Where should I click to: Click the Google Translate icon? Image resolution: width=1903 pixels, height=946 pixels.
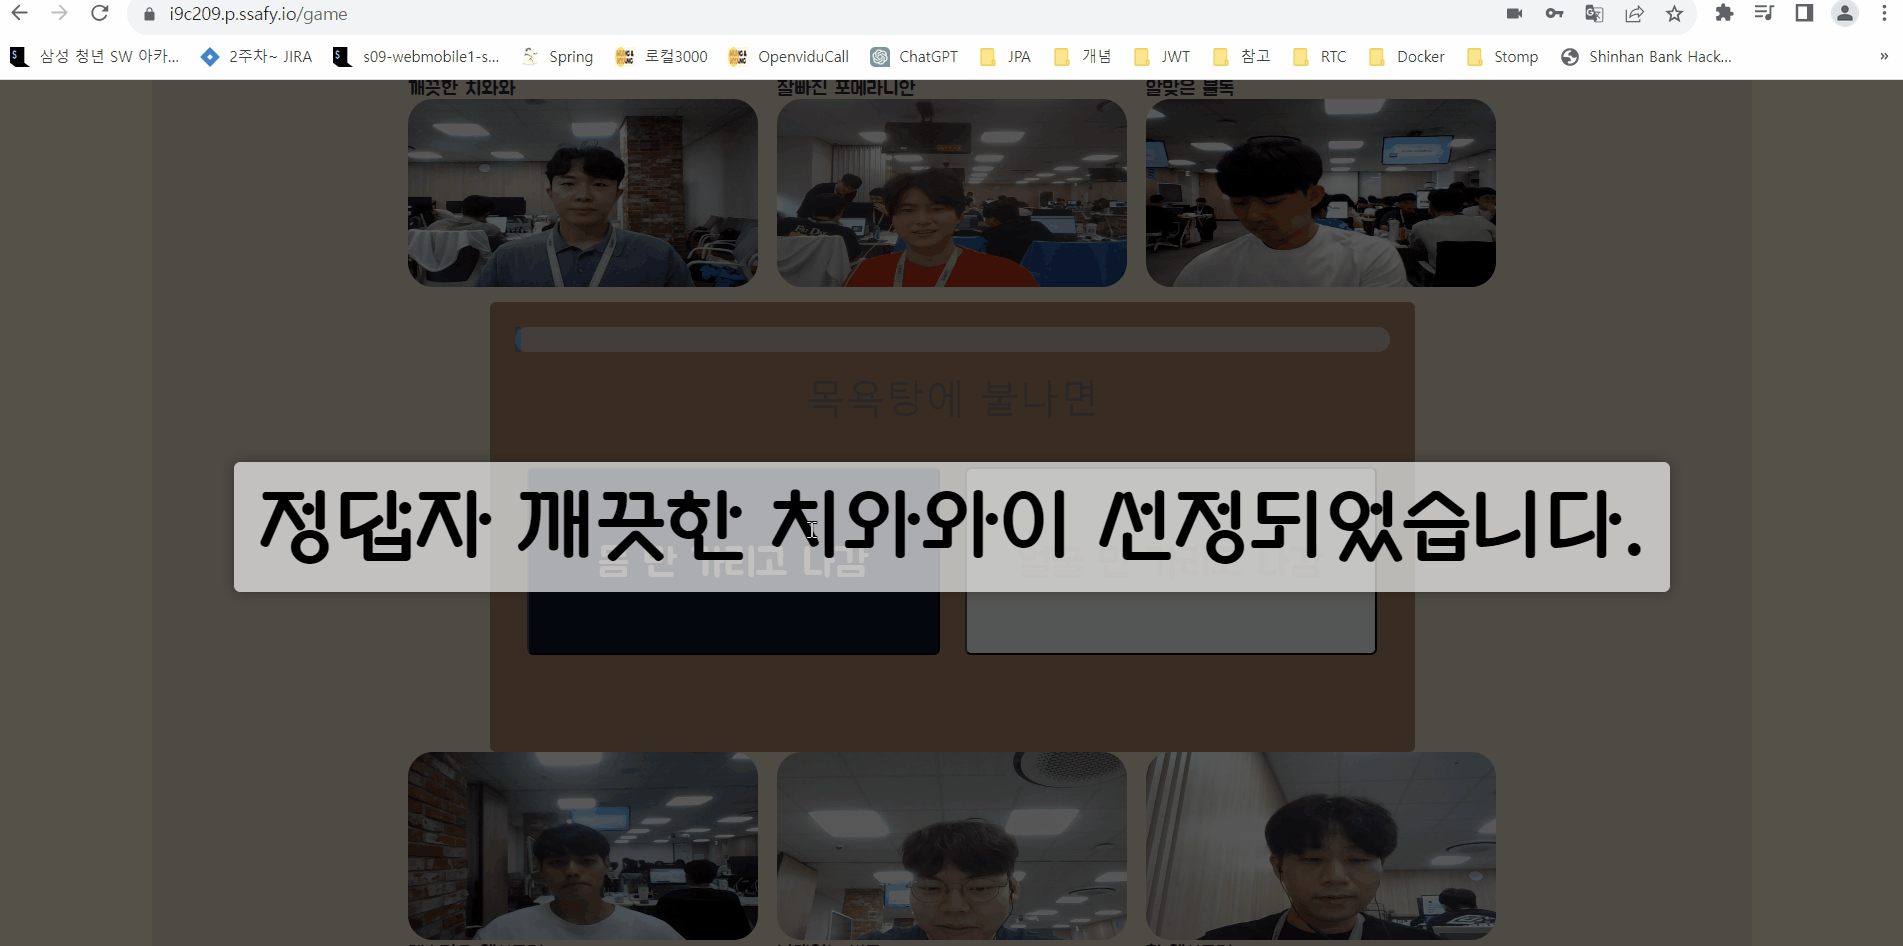(x=1593, y=14)
